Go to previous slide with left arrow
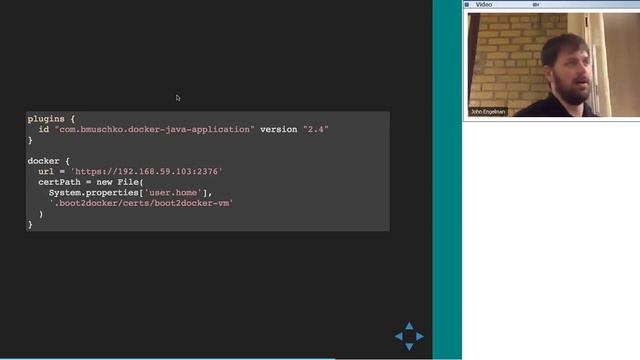 [399, 336]
